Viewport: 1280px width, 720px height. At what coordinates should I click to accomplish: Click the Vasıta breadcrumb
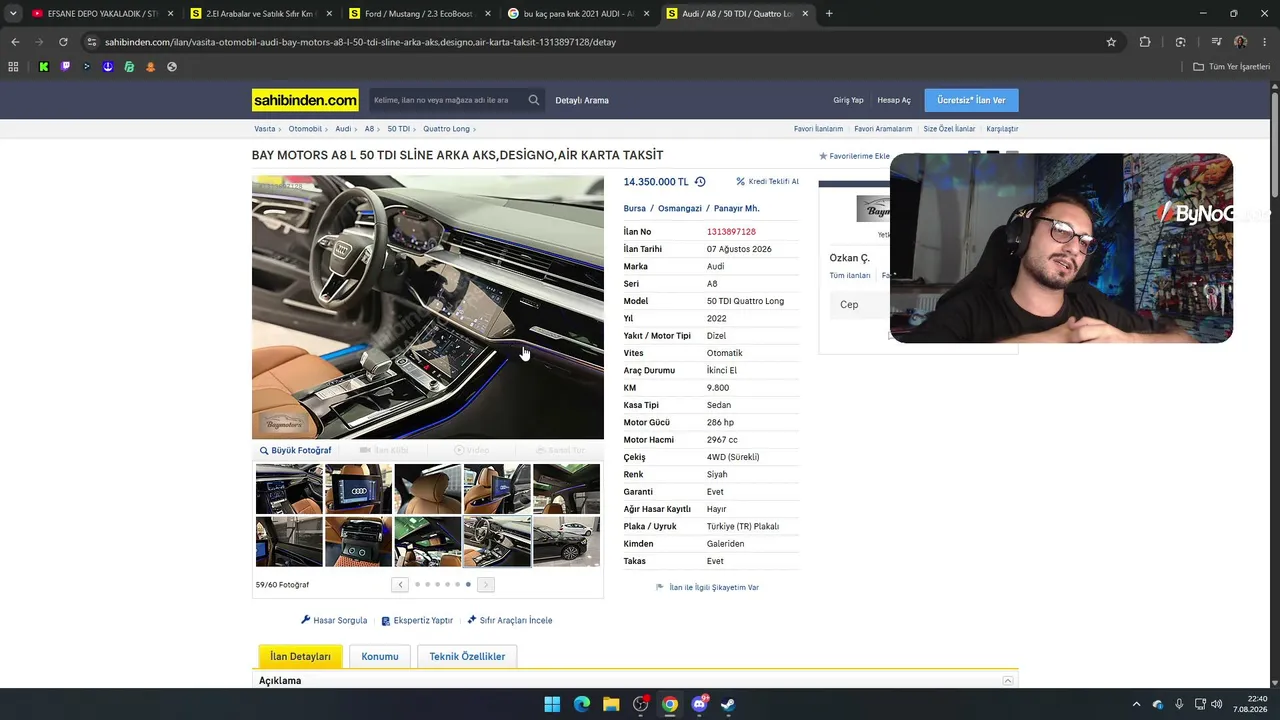[x=265, y=129]
